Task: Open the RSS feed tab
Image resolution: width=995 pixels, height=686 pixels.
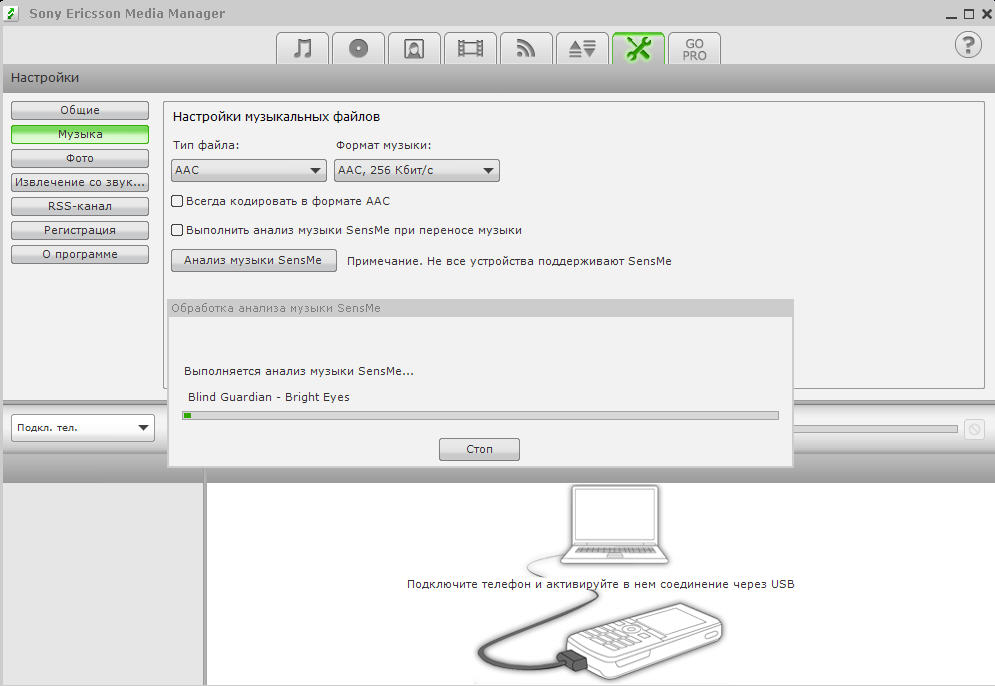Action: tap(525, 48)
